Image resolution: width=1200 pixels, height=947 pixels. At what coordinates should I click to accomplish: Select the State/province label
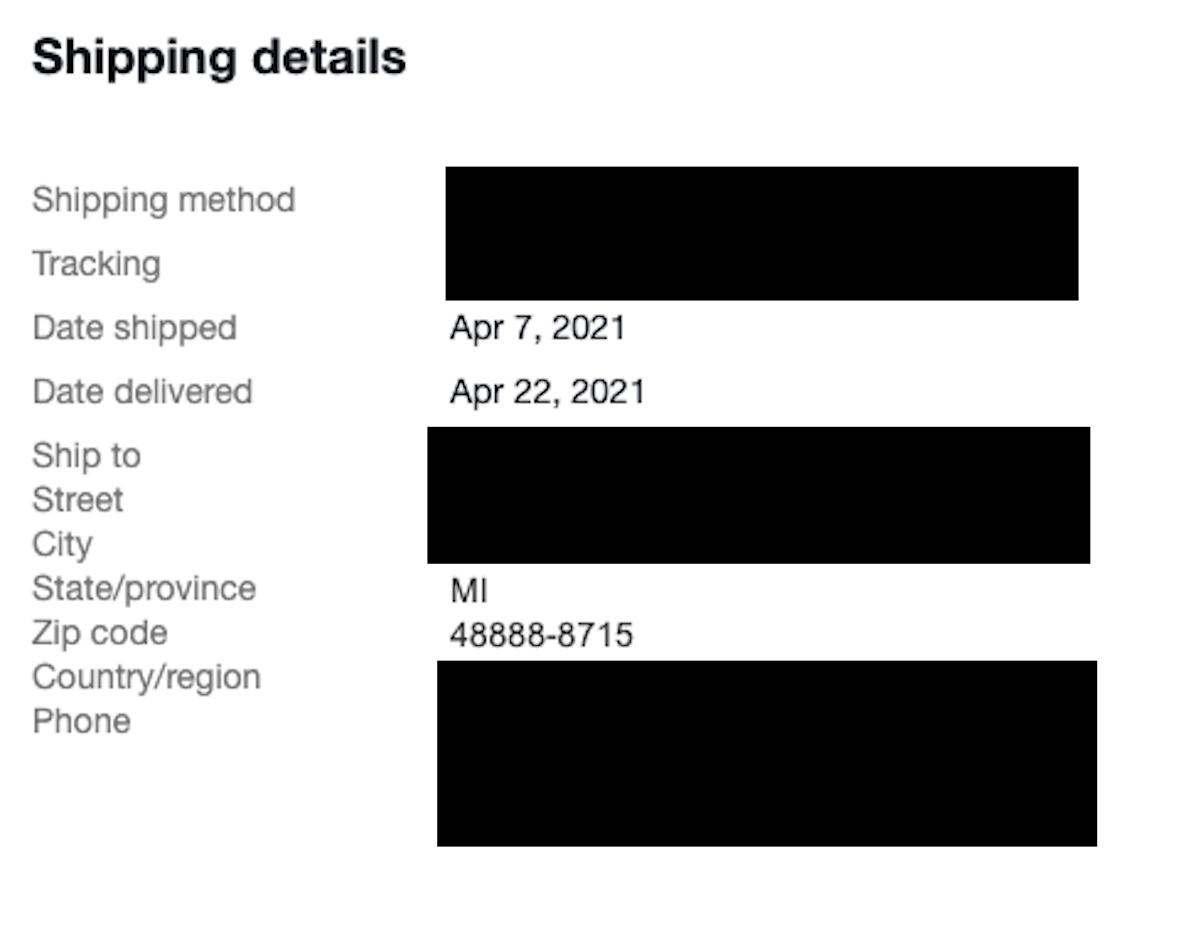[x=144, y=588]
